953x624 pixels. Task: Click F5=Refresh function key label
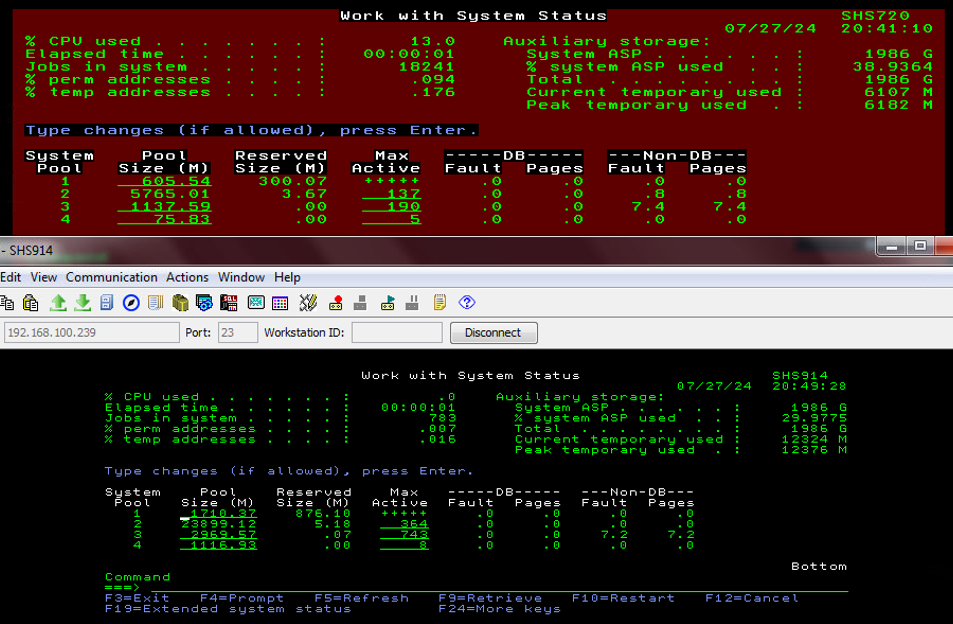[x=362, y=598]
